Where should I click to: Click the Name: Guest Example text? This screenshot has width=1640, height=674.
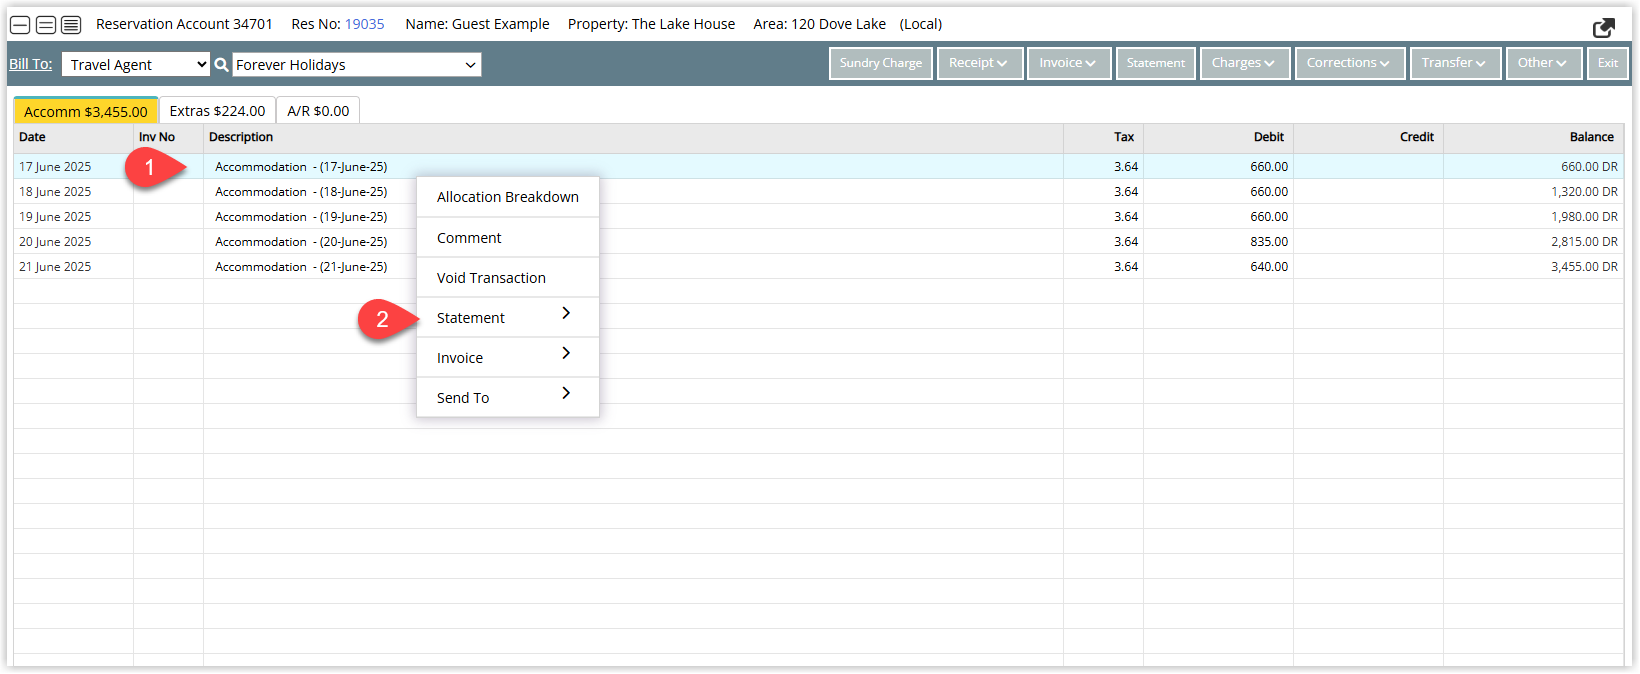[477, 24]
